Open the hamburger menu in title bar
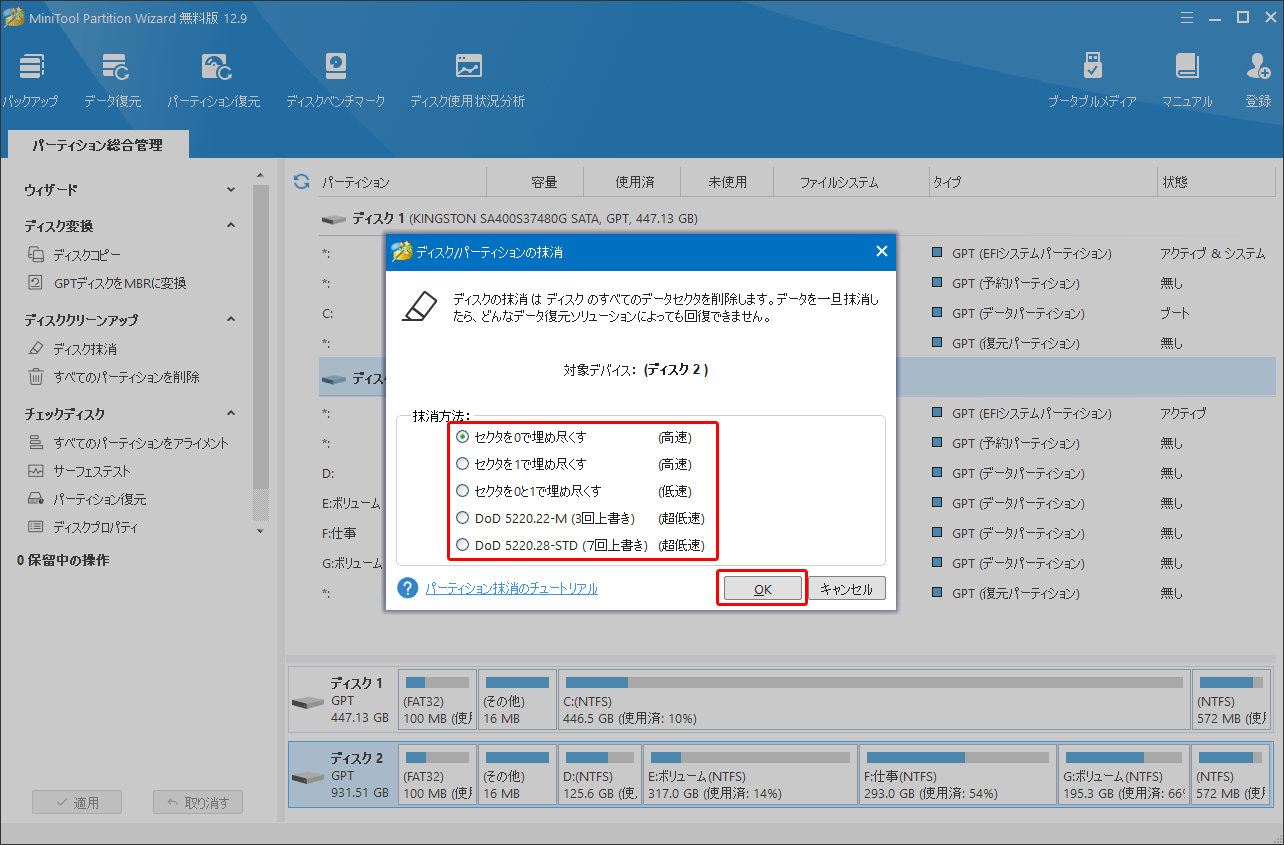Screen dimensions: 1284x845 pos(1185,17)
